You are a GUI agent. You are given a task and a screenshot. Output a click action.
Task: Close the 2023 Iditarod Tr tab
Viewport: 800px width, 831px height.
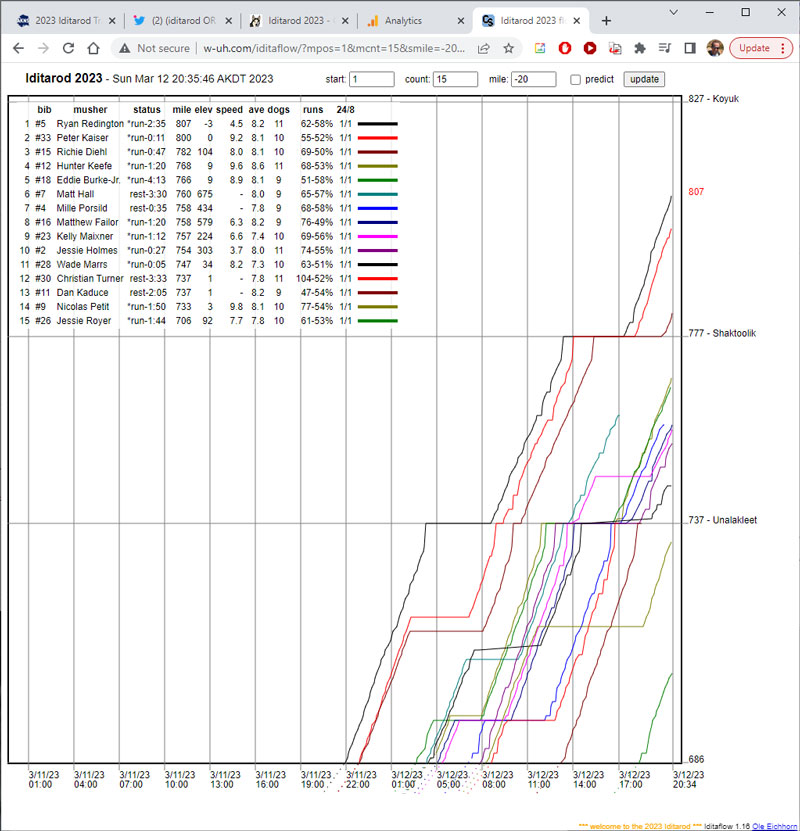pos(112,21)
